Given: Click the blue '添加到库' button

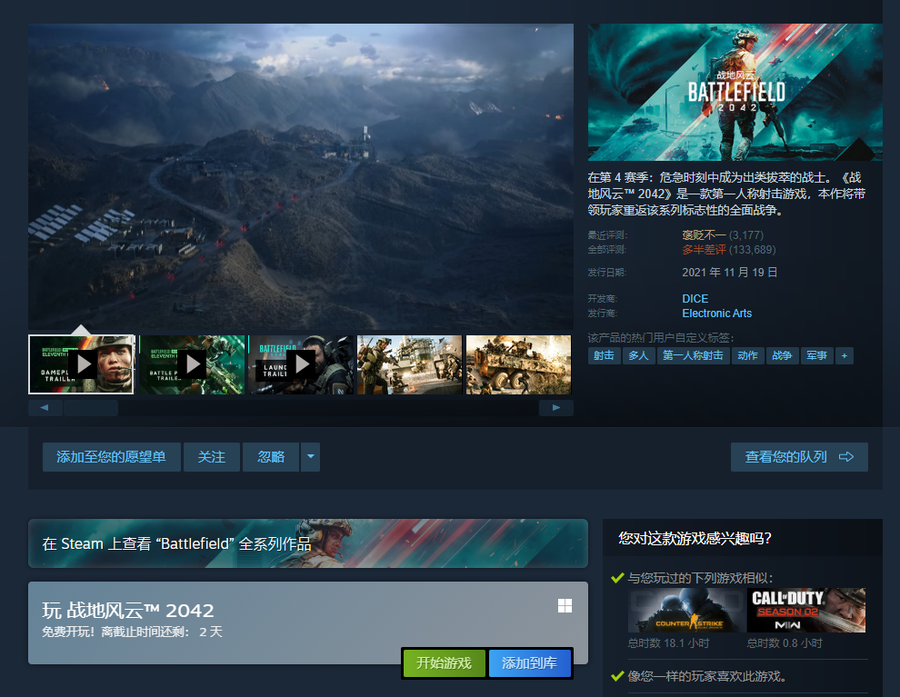Looking at the screenshot, I should pos(529,664).
